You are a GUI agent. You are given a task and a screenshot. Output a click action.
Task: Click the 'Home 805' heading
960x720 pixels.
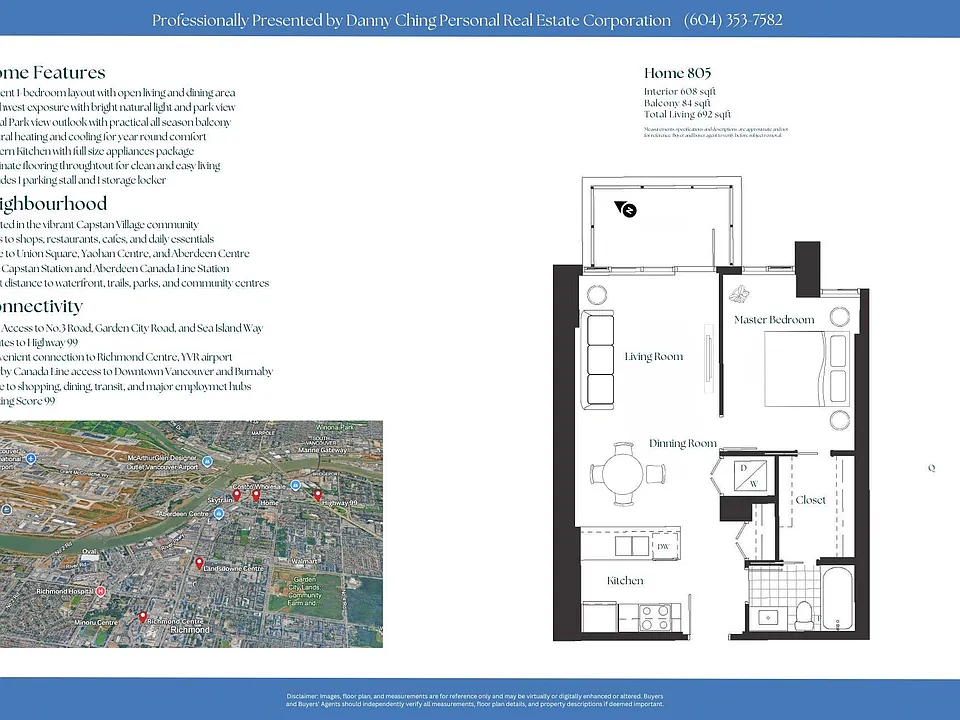click(x=677, y=73)
